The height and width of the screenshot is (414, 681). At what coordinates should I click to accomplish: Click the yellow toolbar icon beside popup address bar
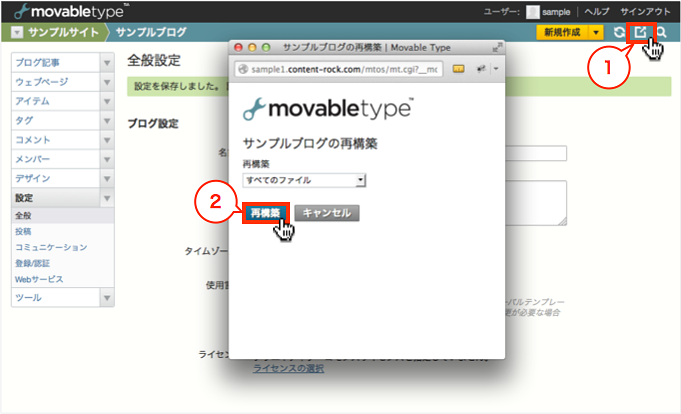458,69
